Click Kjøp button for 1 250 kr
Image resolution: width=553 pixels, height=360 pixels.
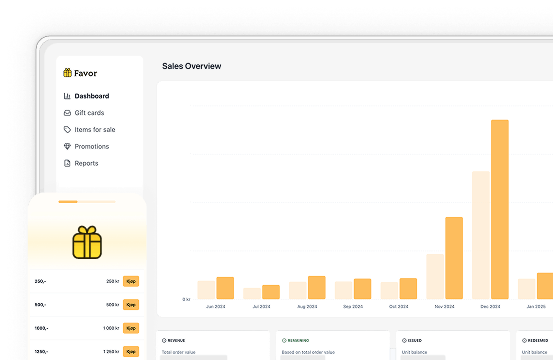pos(131,352)
